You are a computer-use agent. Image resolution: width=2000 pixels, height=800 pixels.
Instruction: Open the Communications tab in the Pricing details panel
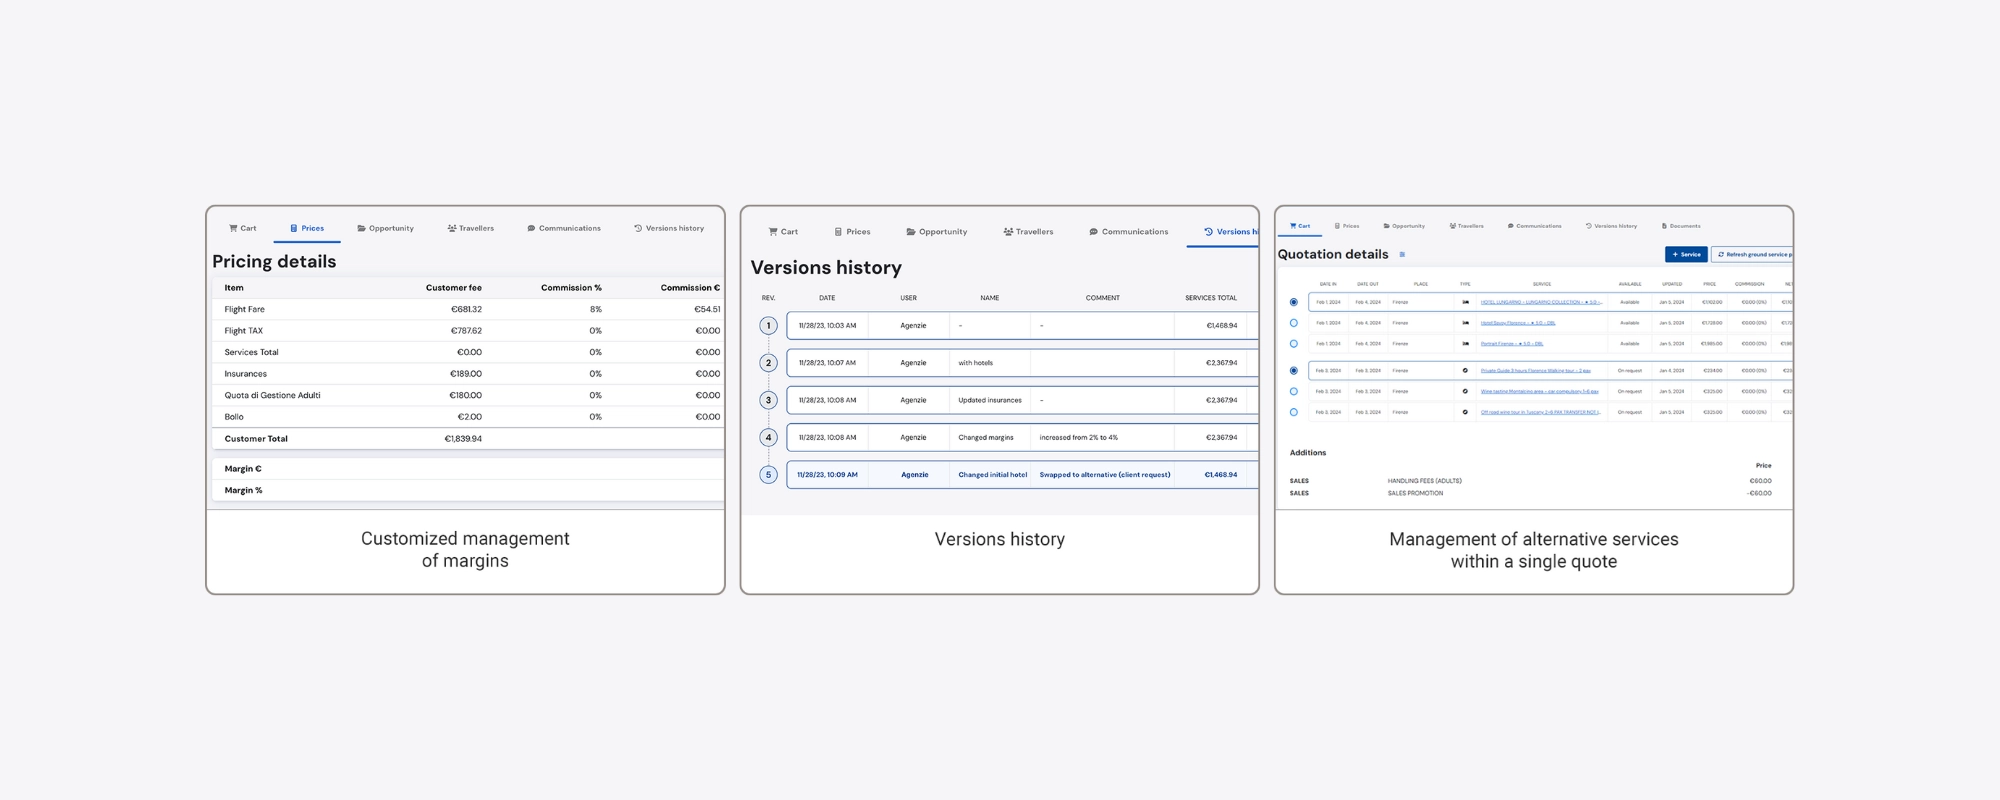pos(564,229)
